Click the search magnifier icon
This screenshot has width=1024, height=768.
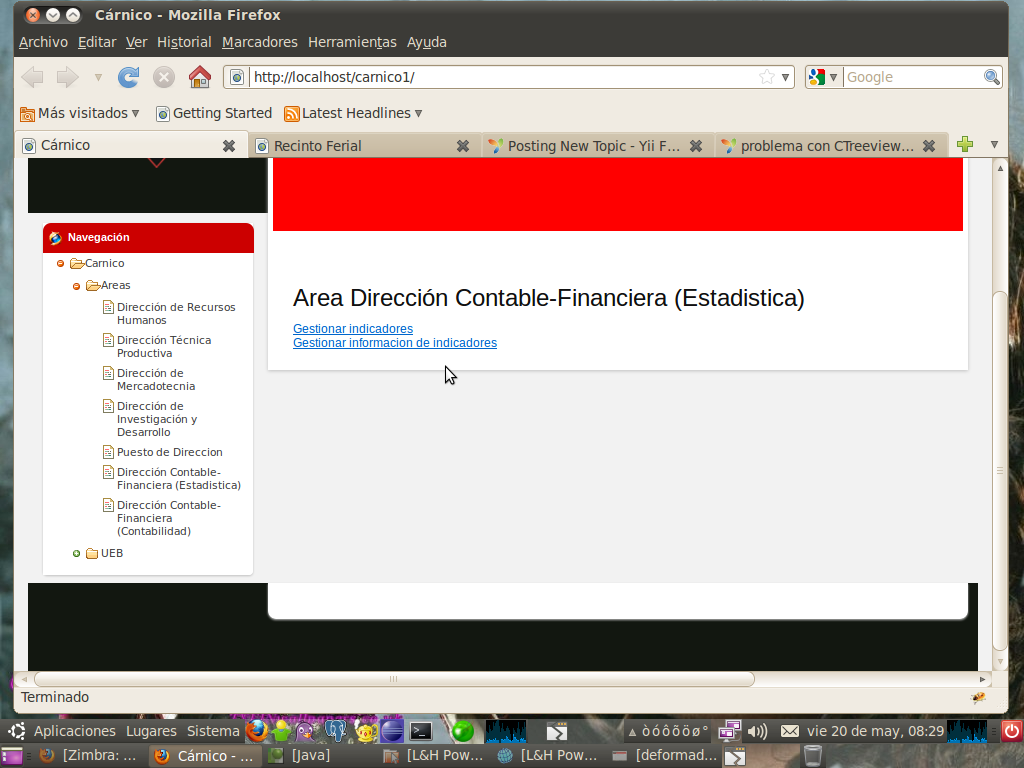click(x=991, y=77)
